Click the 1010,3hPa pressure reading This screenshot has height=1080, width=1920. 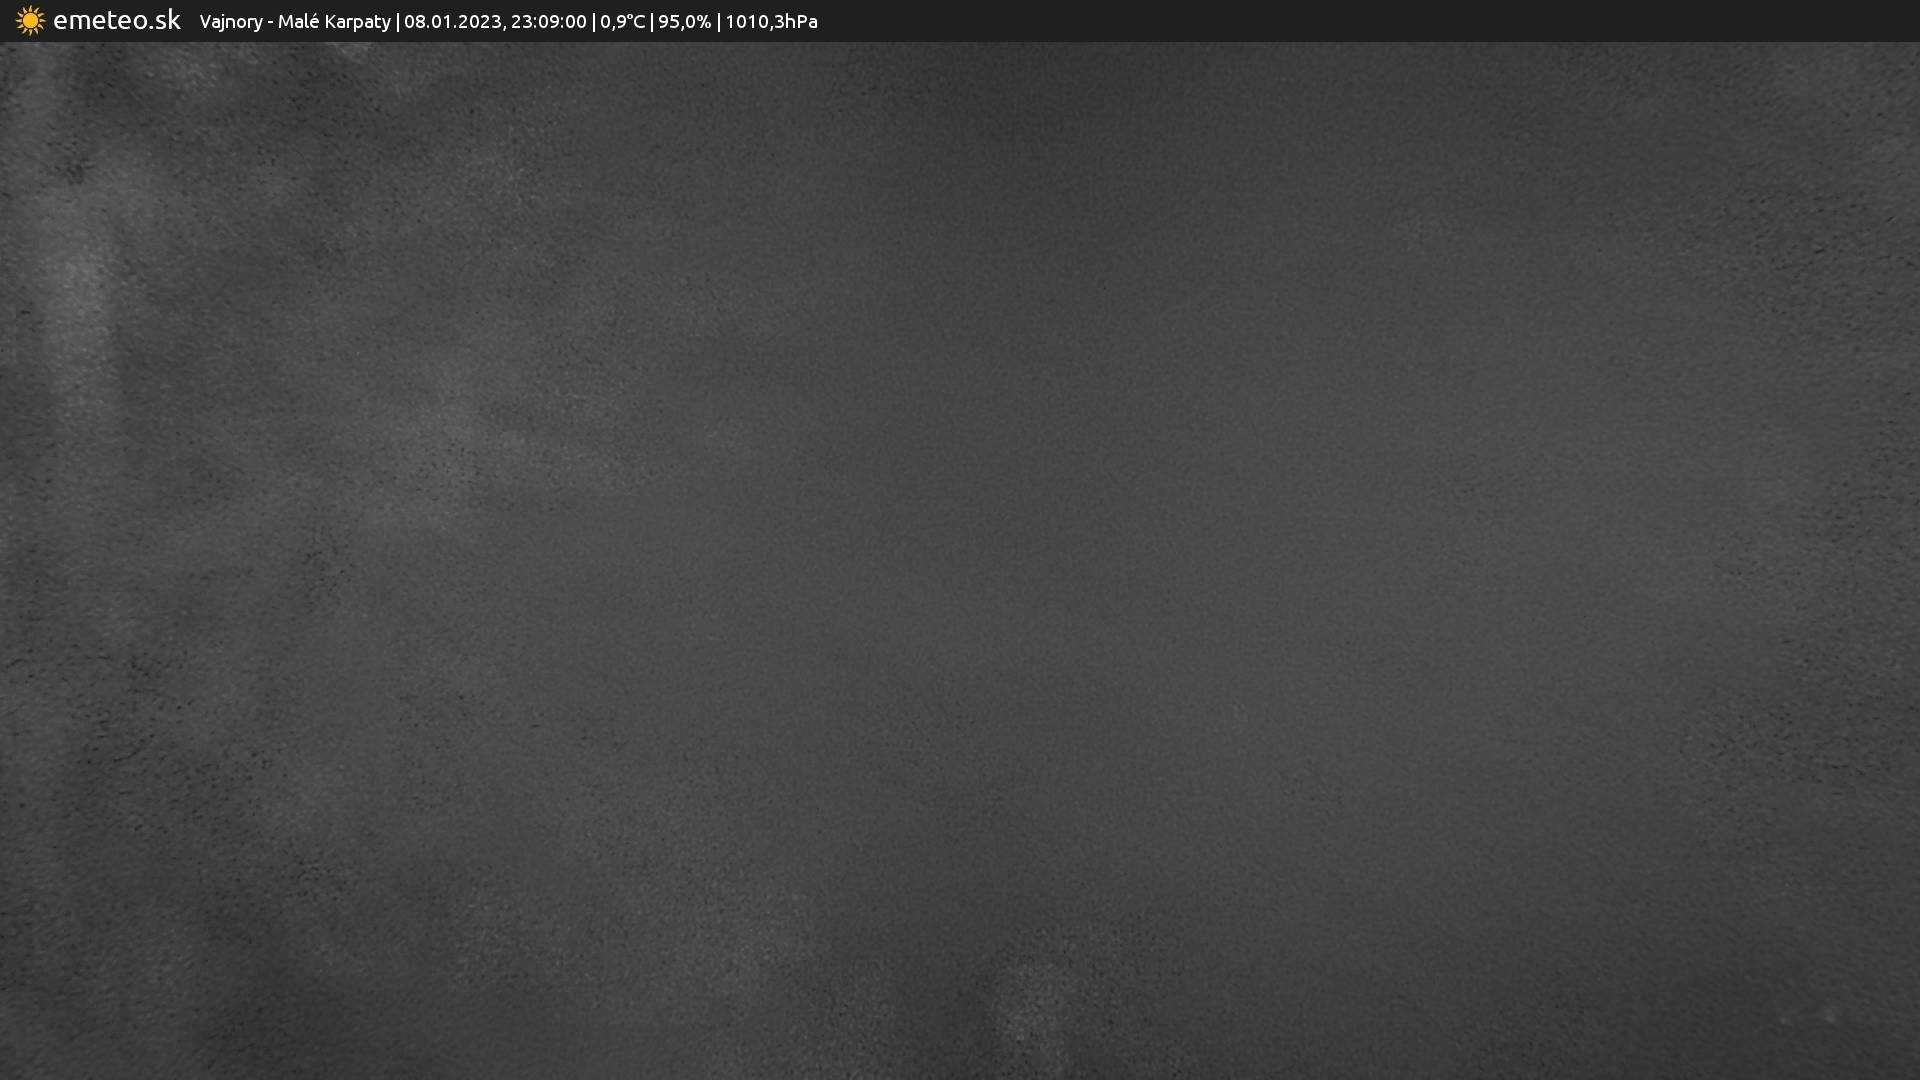coord(771,22)
